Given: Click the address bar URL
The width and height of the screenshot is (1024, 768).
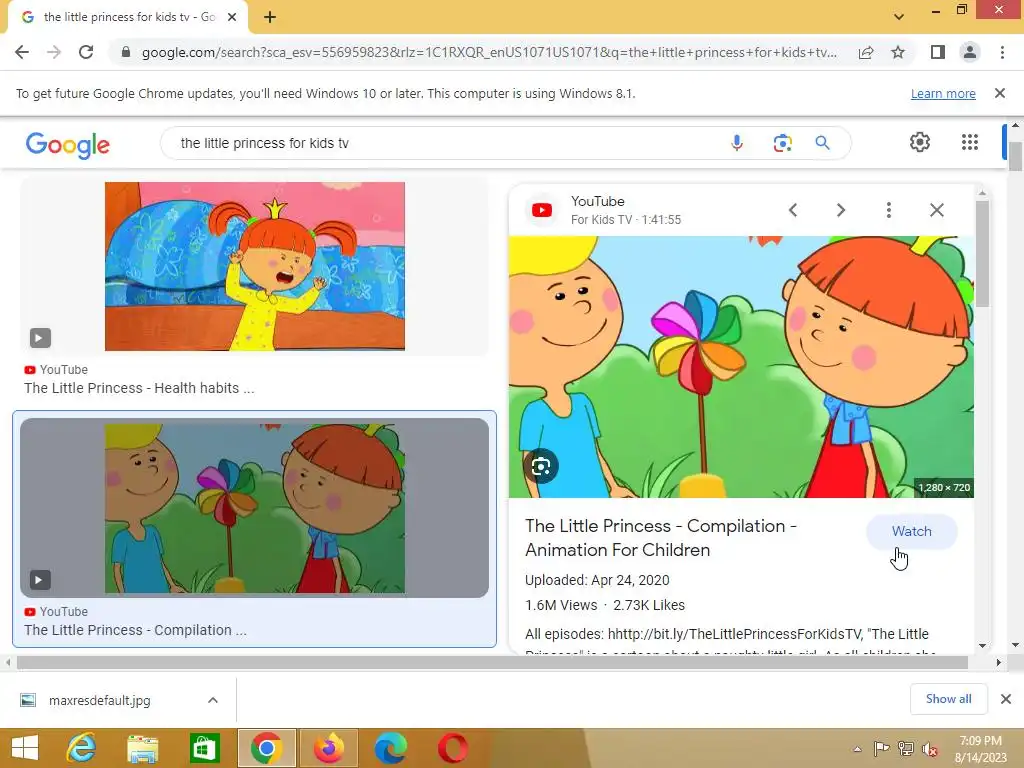Looking at the screenshot, I should (488, 52).
